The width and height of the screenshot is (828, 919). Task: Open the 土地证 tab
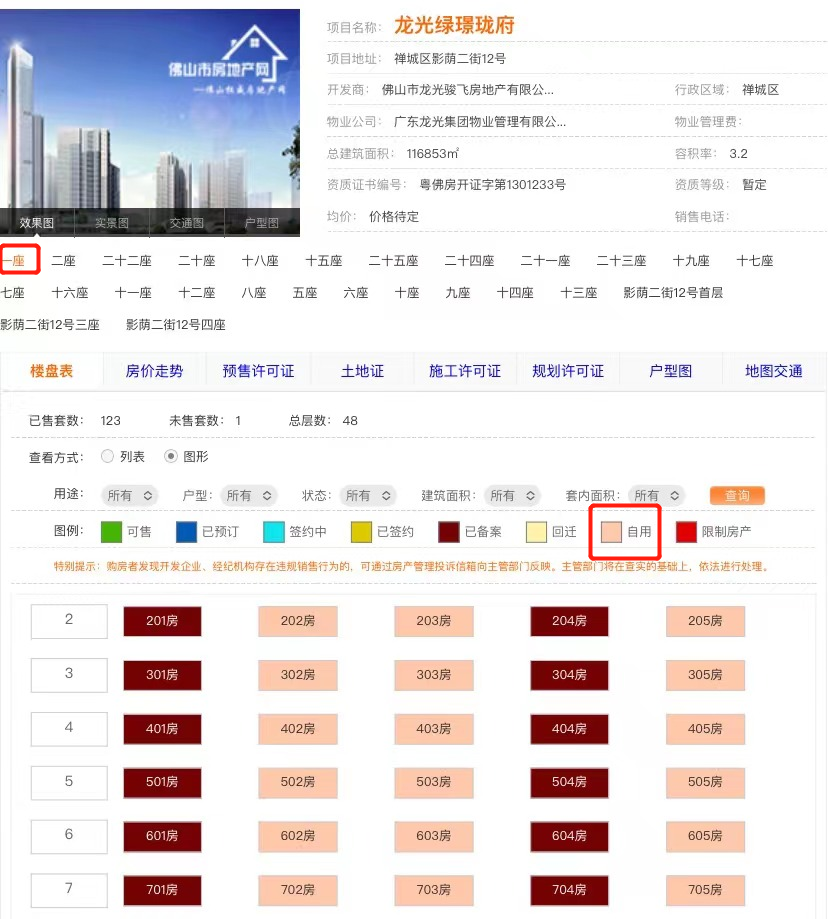coord(362,371)
